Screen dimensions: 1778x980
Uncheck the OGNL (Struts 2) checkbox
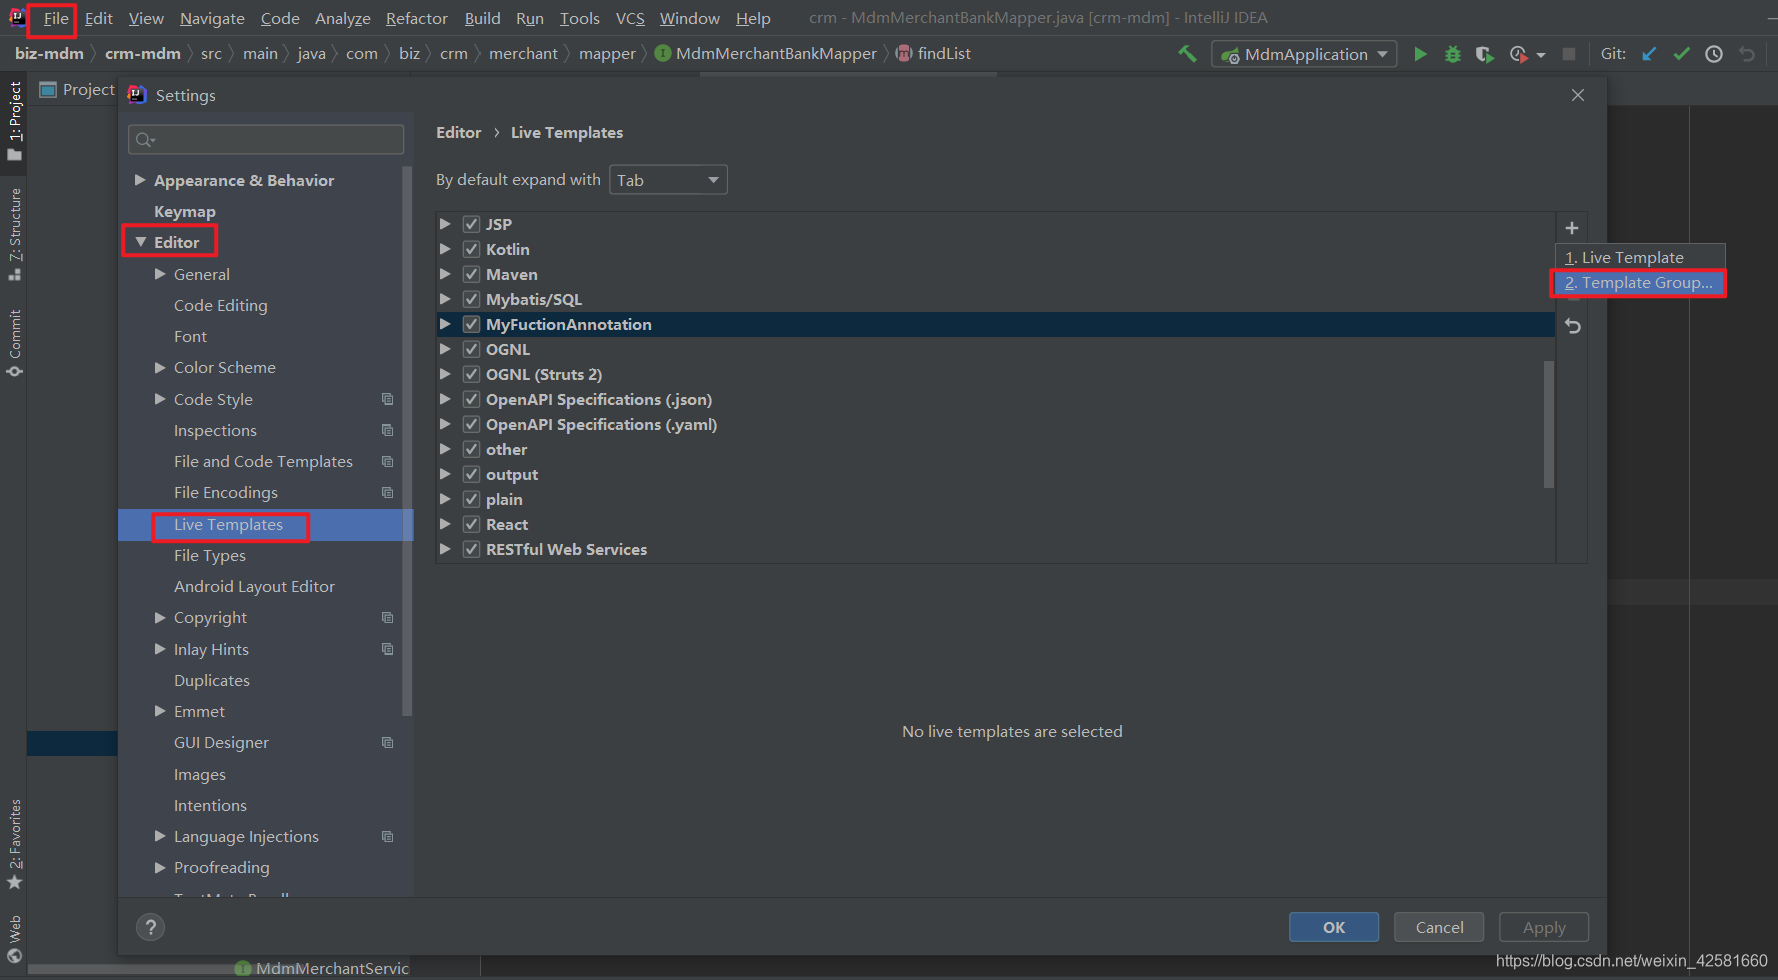[471, 374]
